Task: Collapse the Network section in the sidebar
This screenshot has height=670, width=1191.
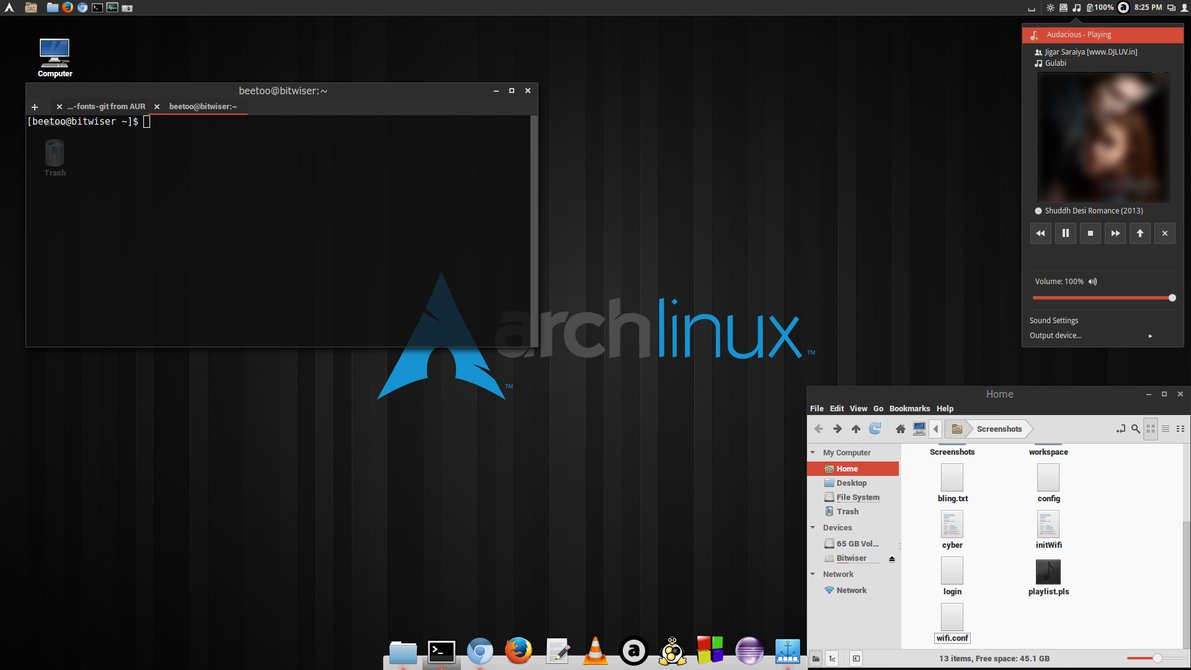Action: tap(813, 574)
